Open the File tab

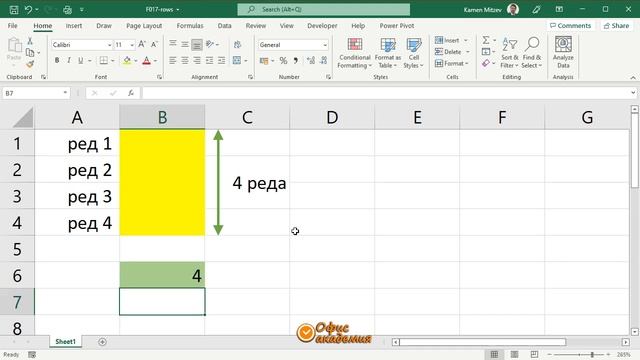coord(13,26)
